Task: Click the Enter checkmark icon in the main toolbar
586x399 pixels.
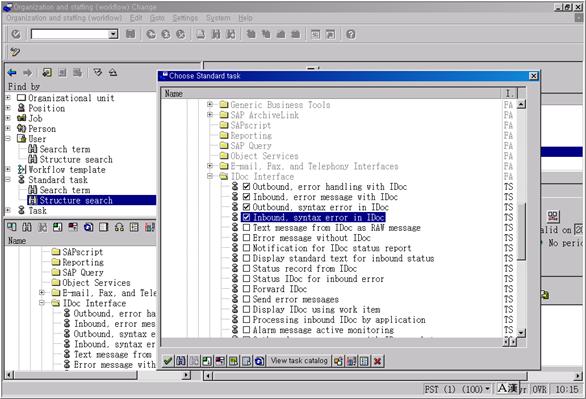Action: [x=16, y=34]
